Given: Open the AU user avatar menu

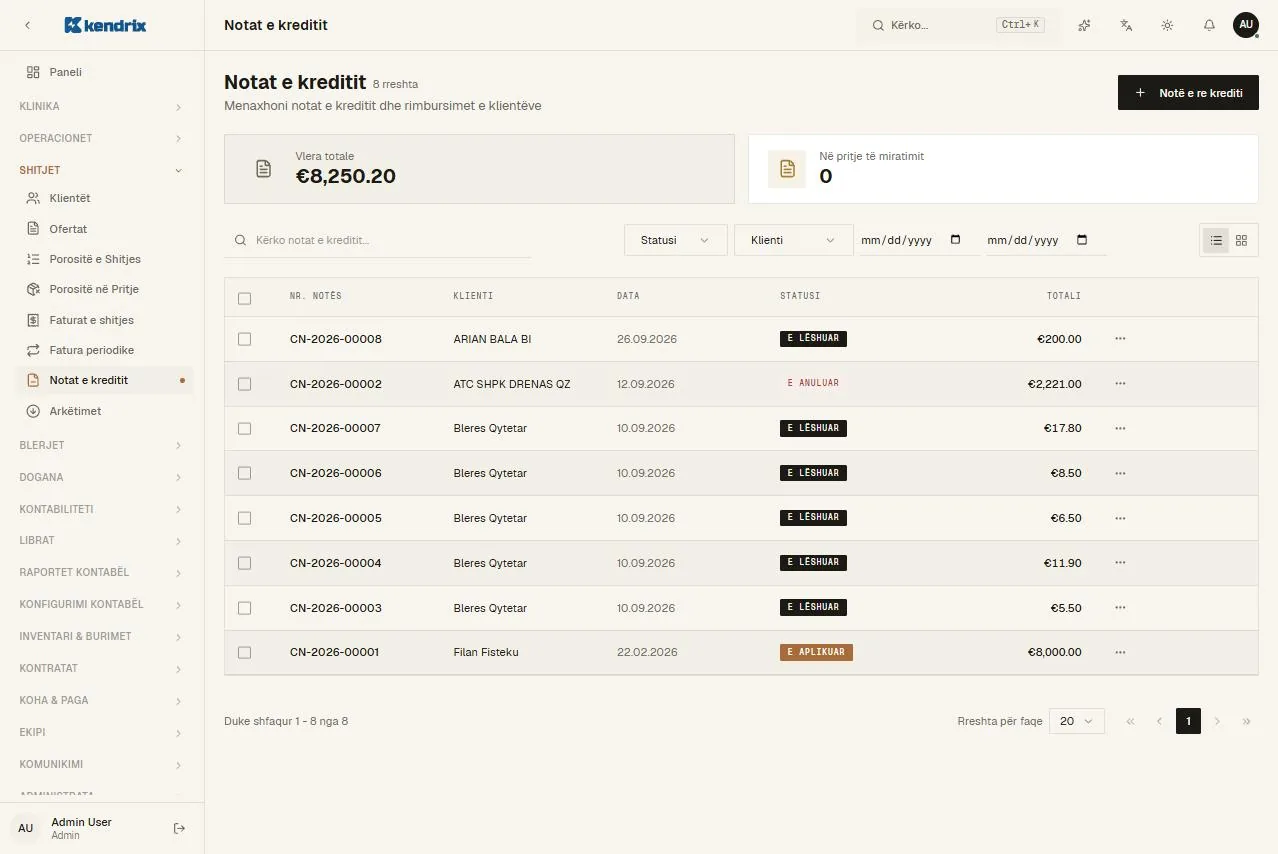Looking at the screenshot, I should tap(1245, 25).
